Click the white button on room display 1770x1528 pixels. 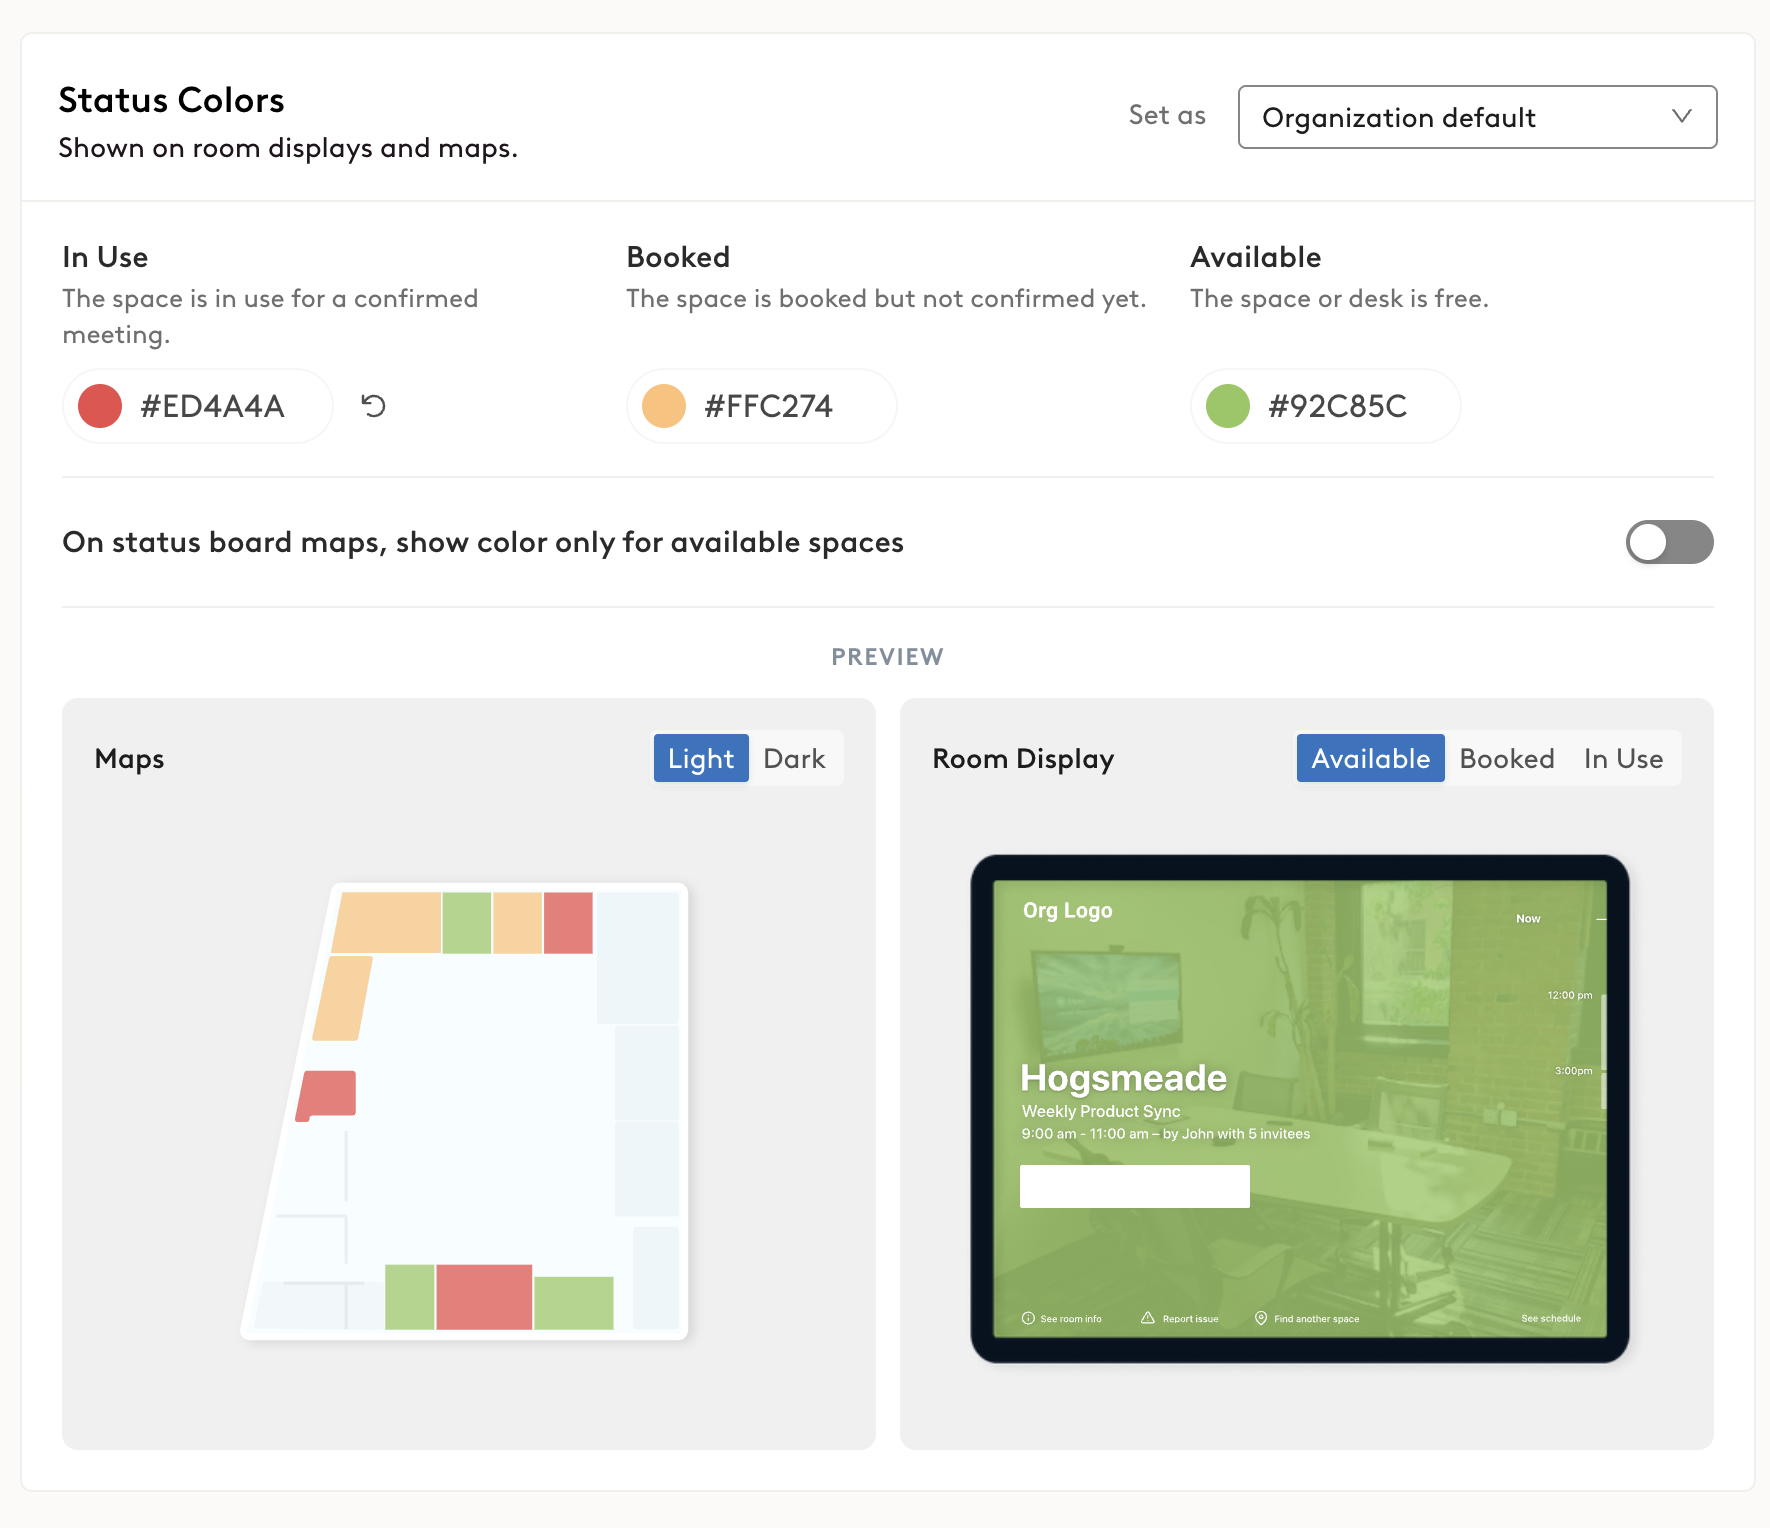point(1135,1186)
